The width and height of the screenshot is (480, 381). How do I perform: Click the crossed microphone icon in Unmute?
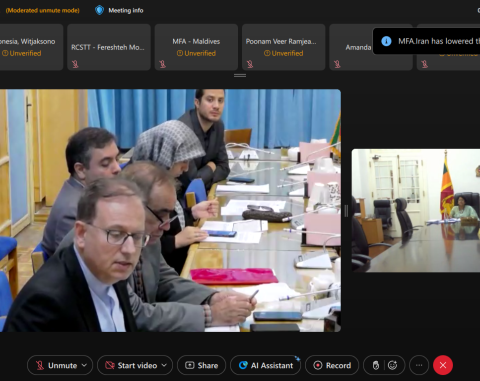click(x=40, y=365)
